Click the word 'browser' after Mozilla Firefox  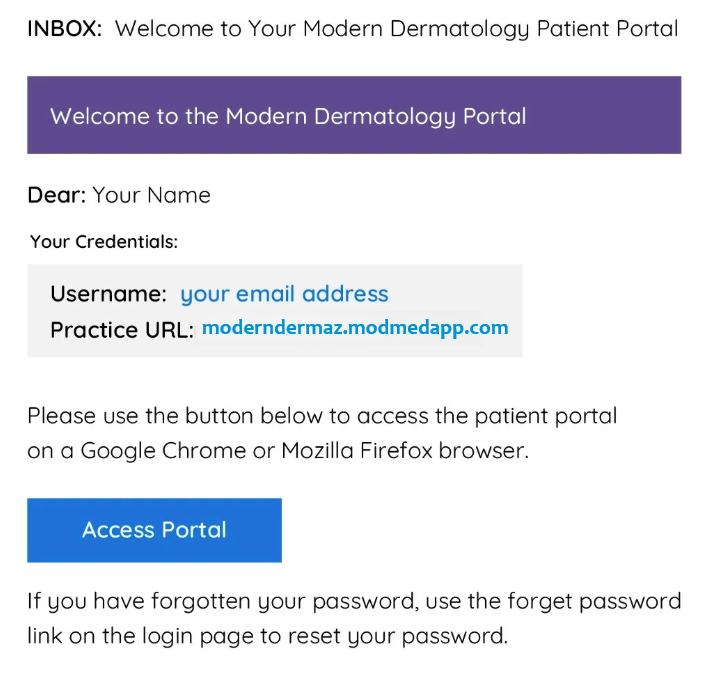pyautogui.click(x=481, y=450)
